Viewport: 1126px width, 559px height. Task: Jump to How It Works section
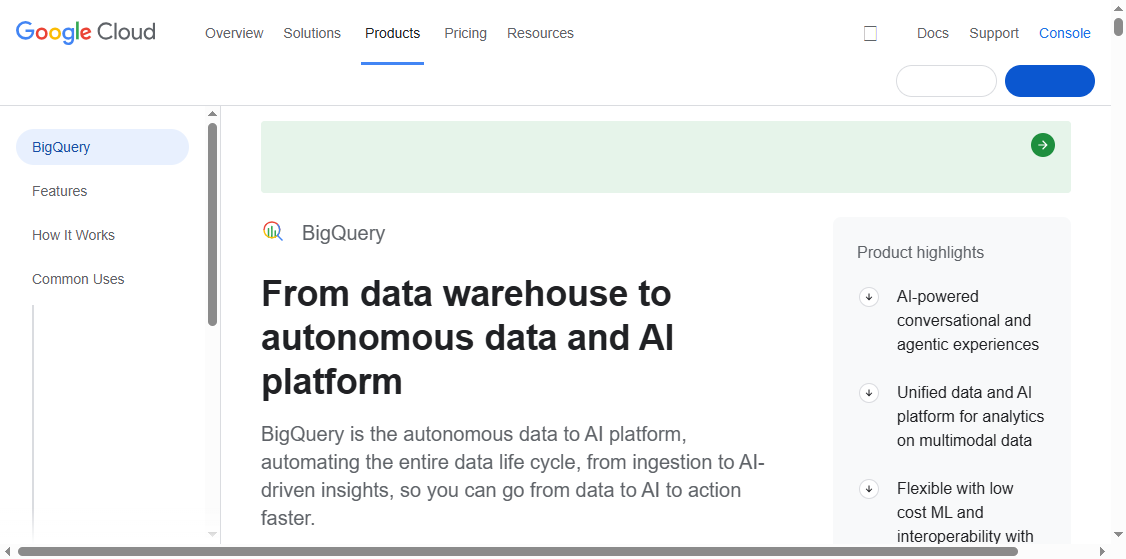point(73,235)
